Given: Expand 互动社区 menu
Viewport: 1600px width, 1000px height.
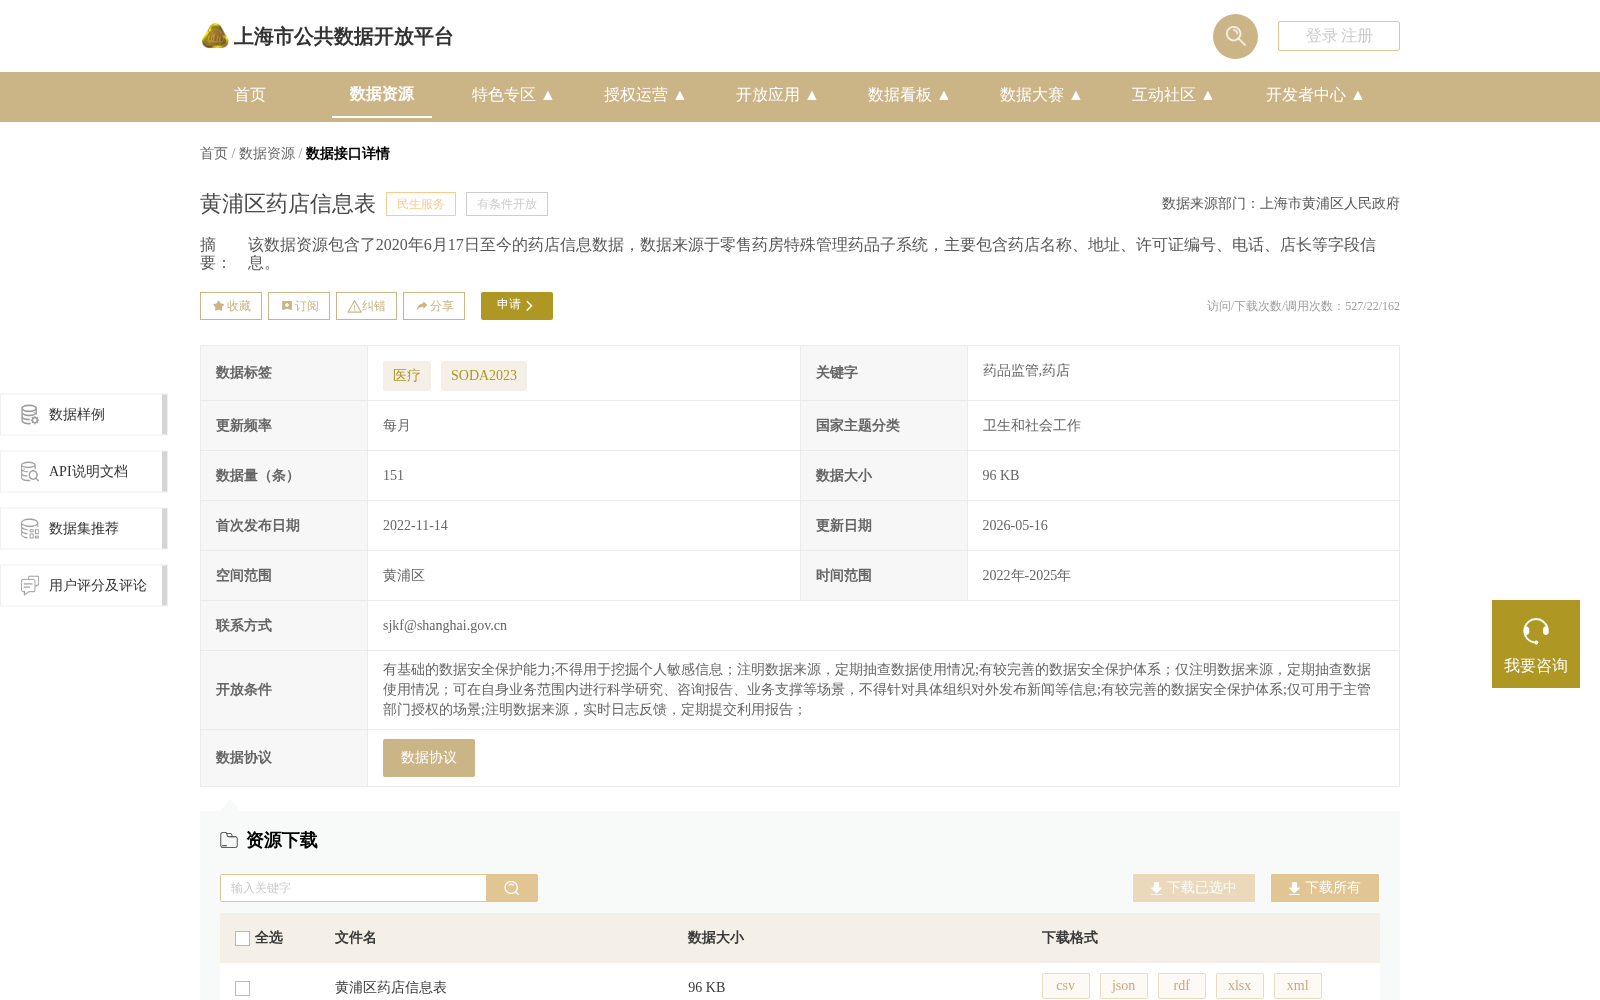Looking at the screenshot, I should (1173, 95).
